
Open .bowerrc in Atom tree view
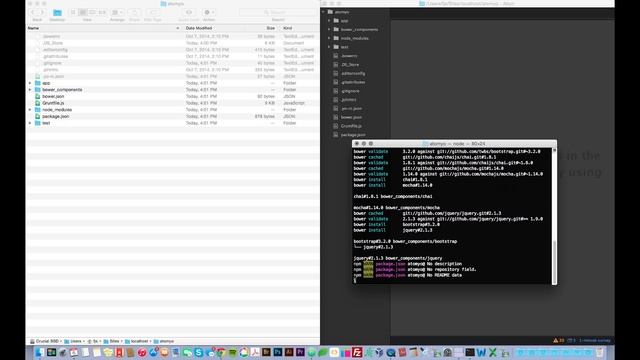pos(349,56)
